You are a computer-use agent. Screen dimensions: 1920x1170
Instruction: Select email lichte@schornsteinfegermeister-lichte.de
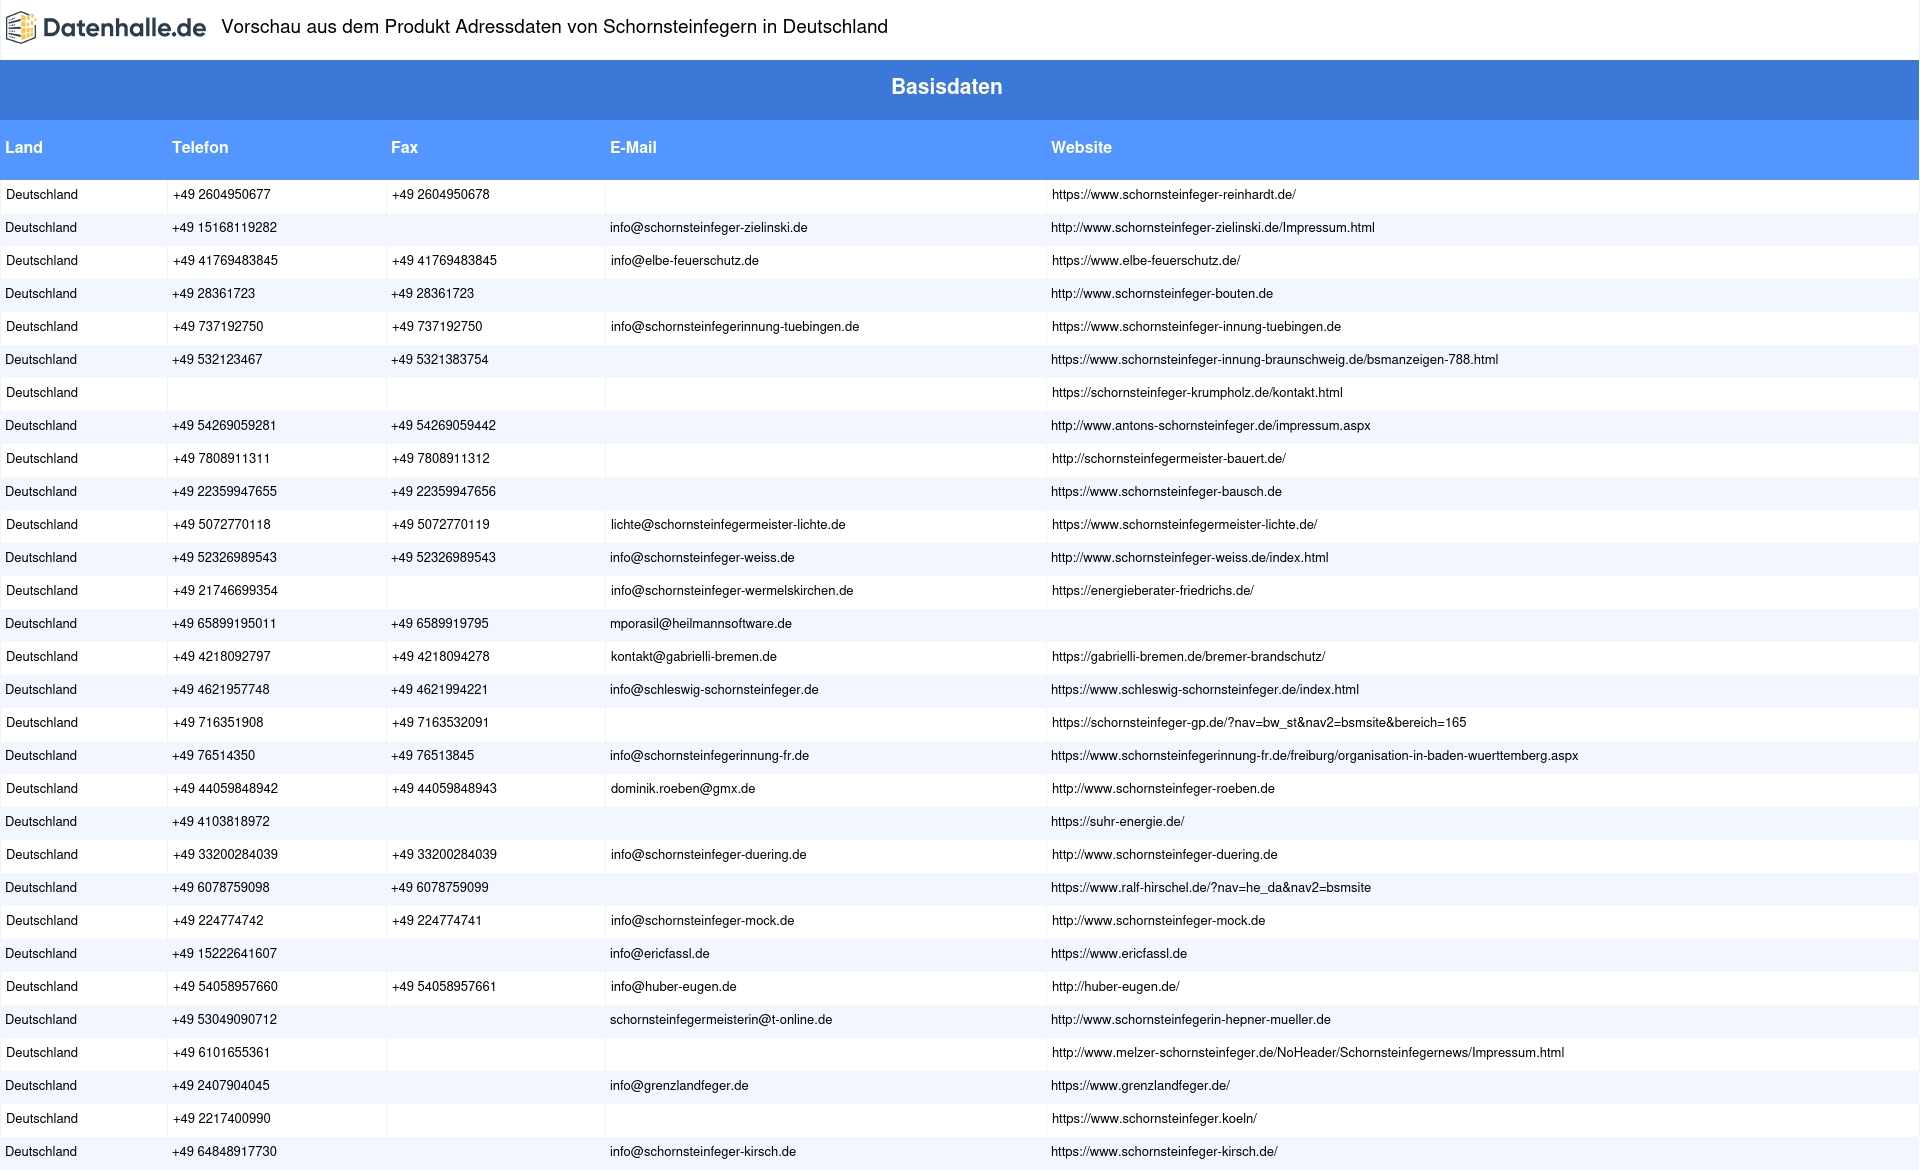tap(728, 525)
